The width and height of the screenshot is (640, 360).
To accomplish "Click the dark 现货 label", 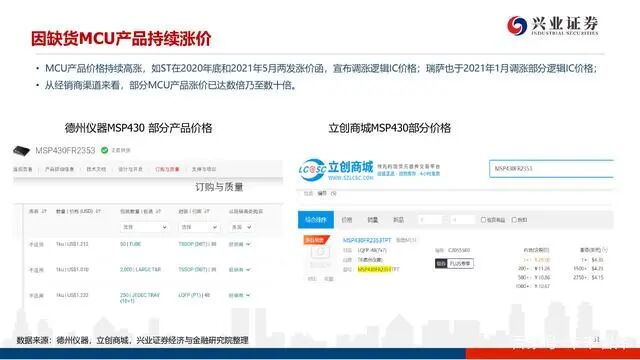I will click(441, 264).
